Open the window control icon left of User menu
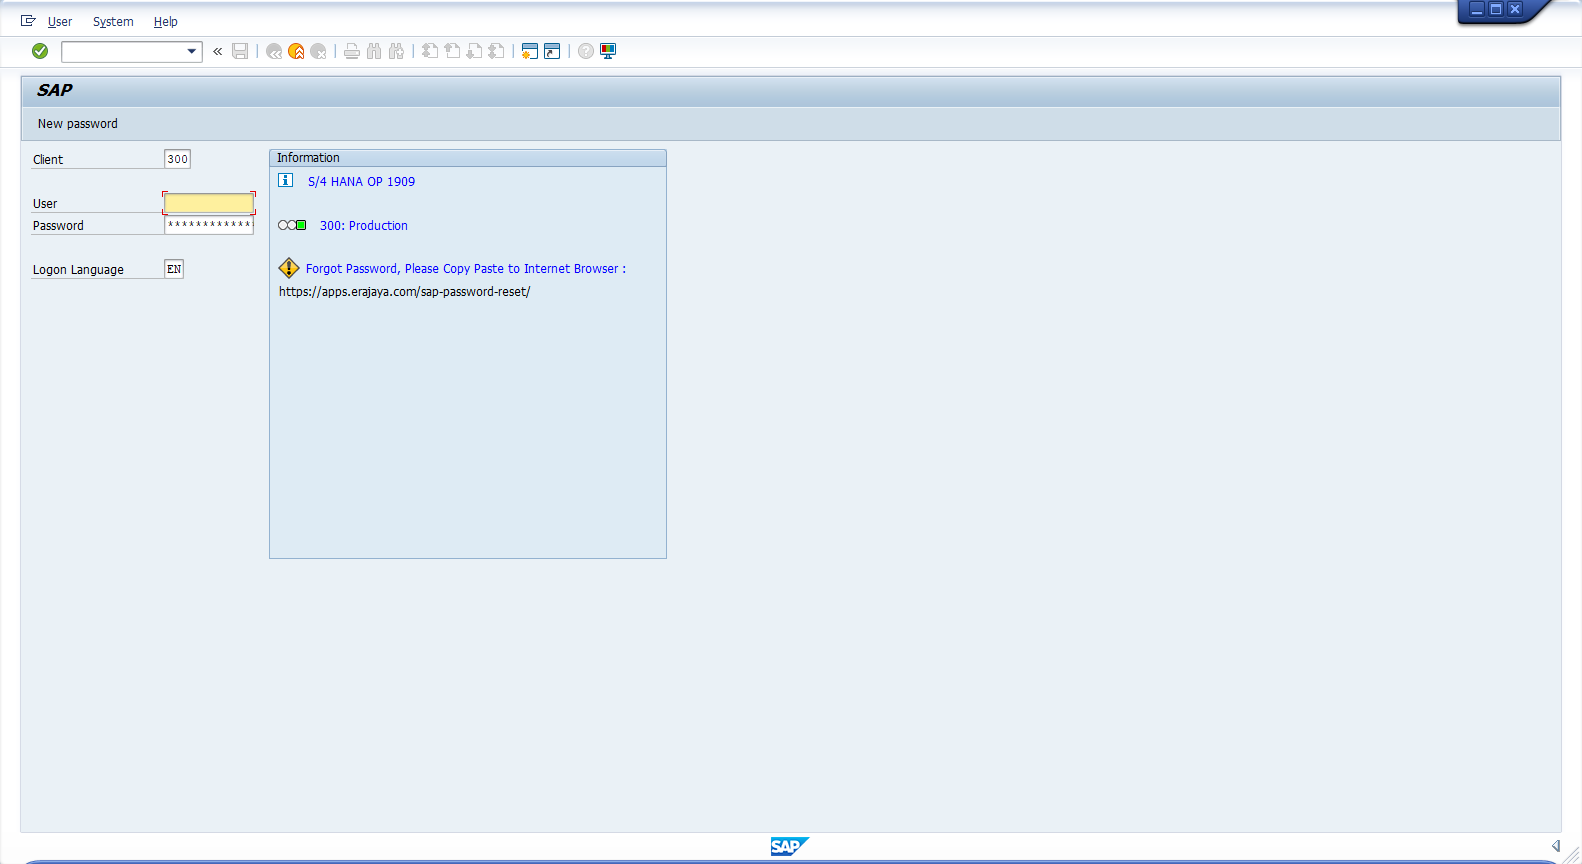Viewport: 1582px width, 864px height. [28, 21]
